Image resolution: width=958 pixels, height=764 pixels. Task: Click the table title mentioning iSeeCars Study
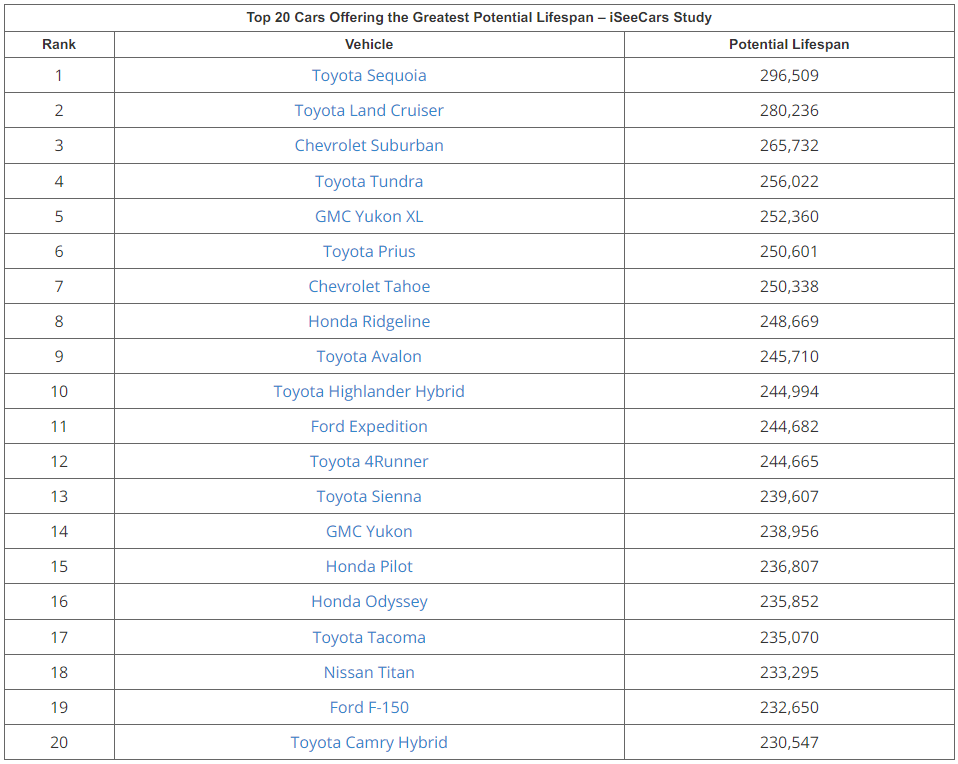[x=479, y=17]
